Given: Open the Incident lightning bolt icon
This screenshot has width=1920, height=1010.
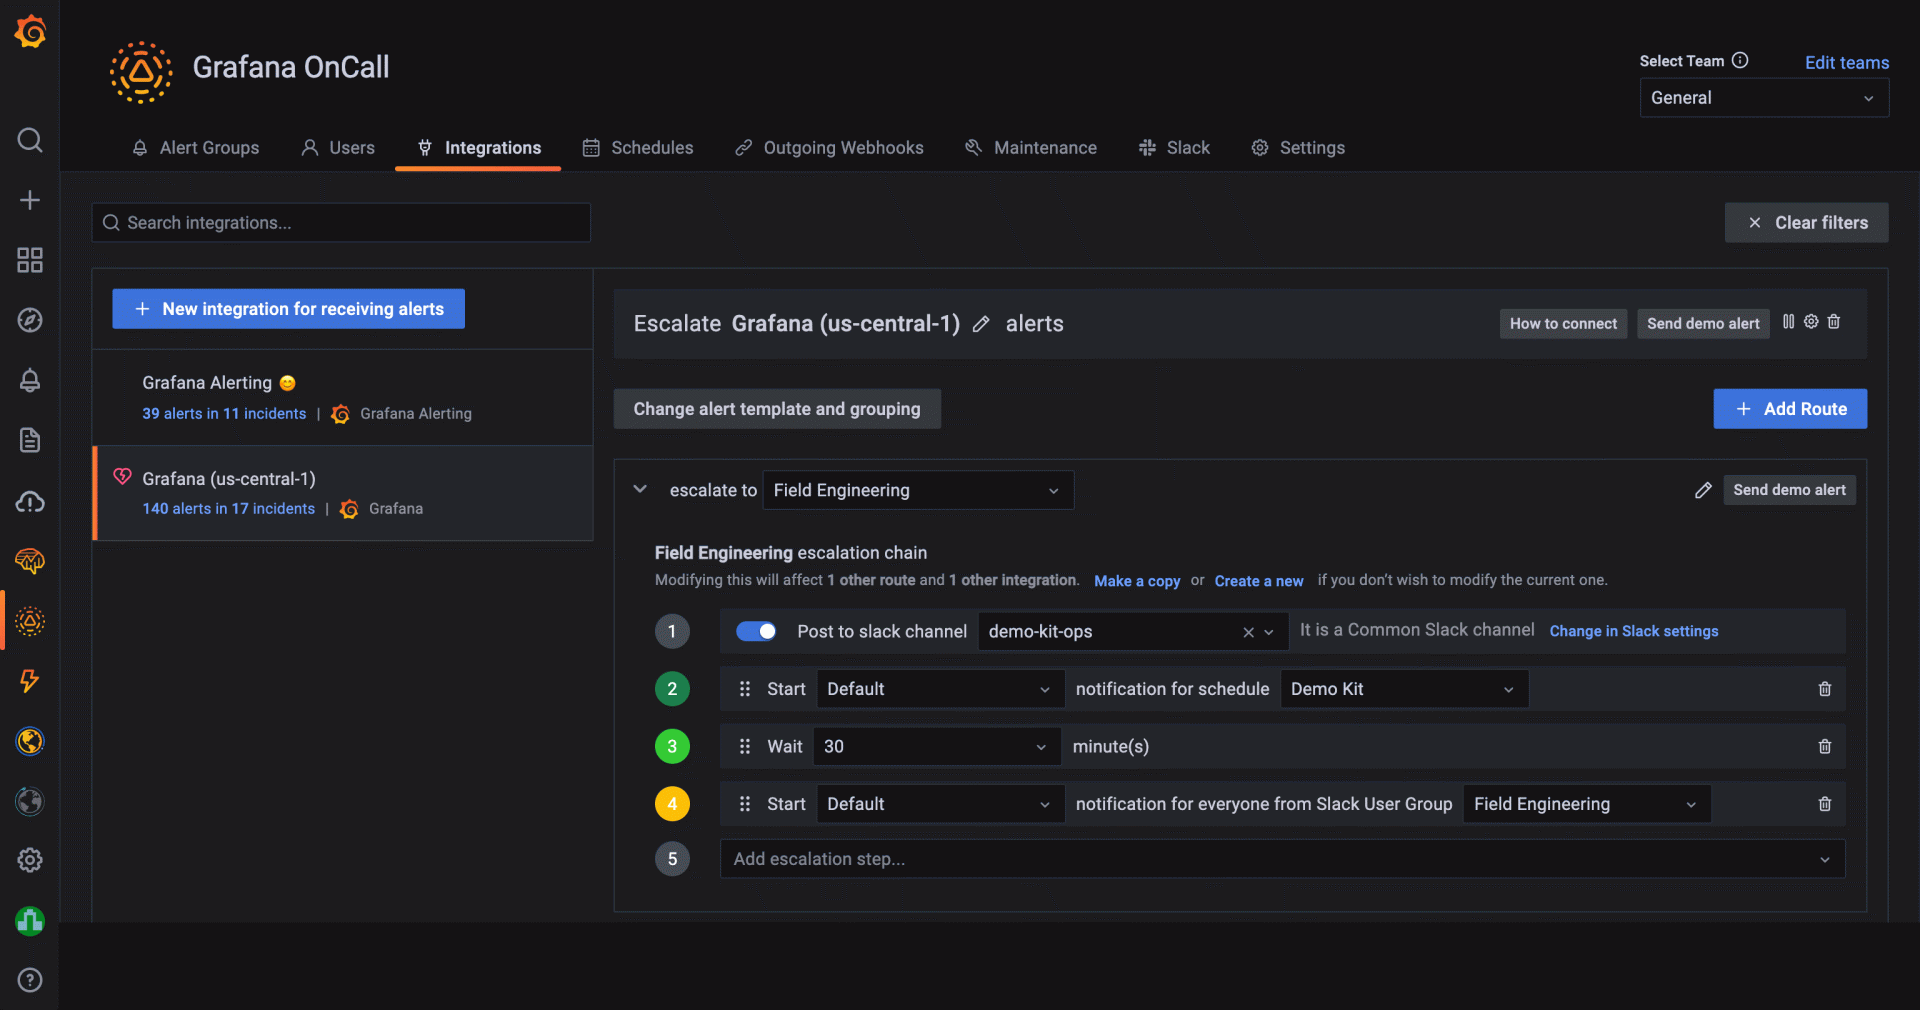Looking at the screenshot, I should click(30, 682).
